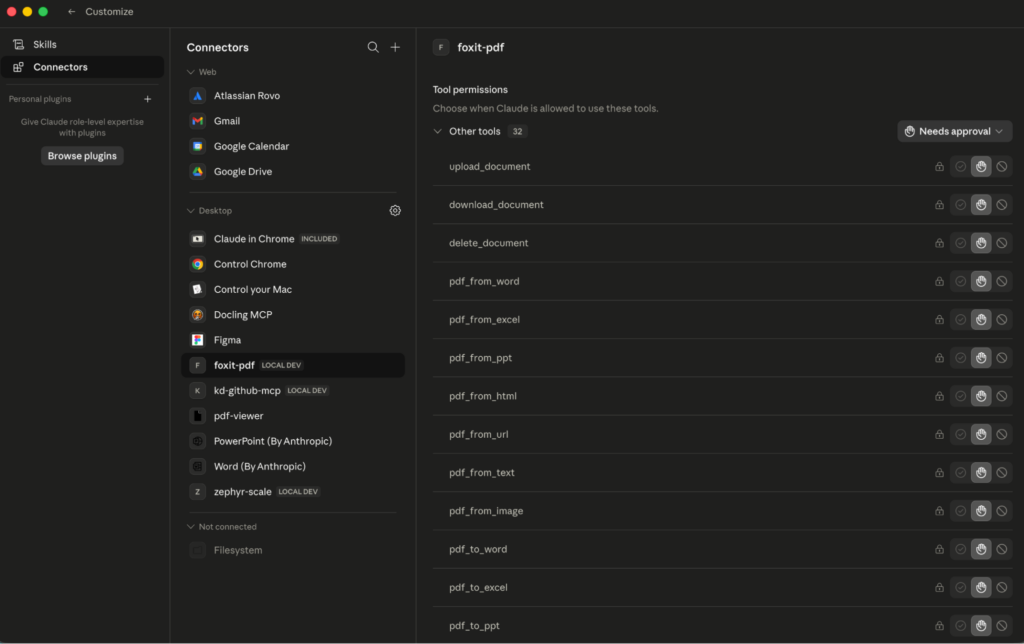Block the delete_document tool

point(1002,243)
